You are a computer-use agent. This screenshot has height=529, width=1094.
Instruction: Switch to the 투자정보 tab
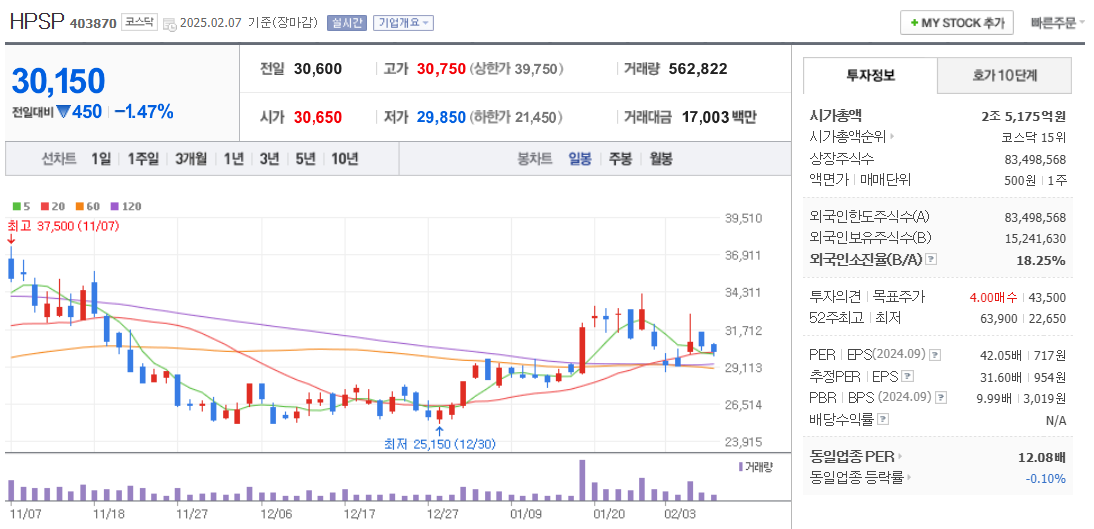[x=870, y=75]
